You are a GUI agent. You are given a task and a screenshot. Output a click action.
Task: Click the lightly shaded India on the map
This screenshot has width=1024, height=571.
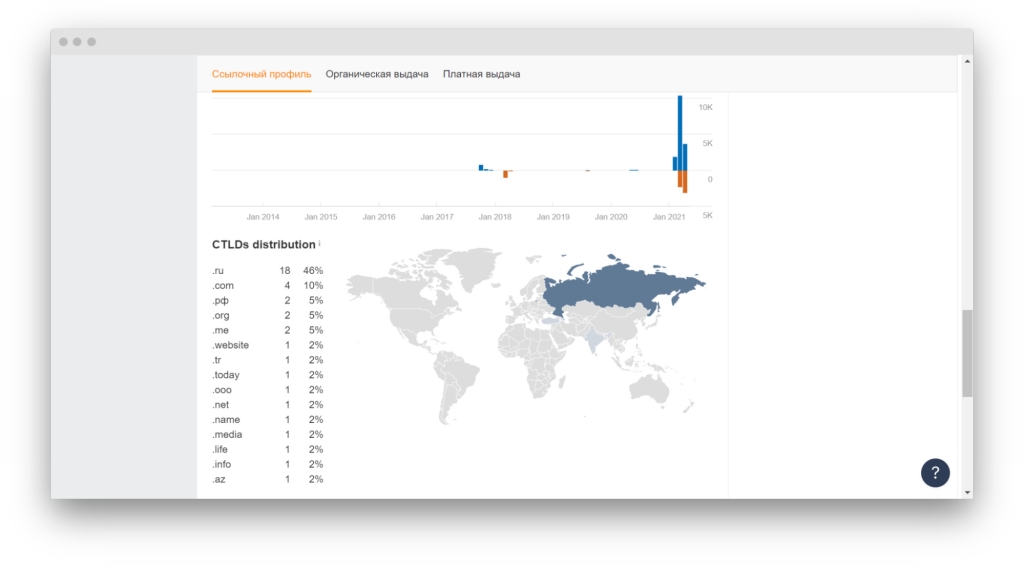tap(596, 340)
